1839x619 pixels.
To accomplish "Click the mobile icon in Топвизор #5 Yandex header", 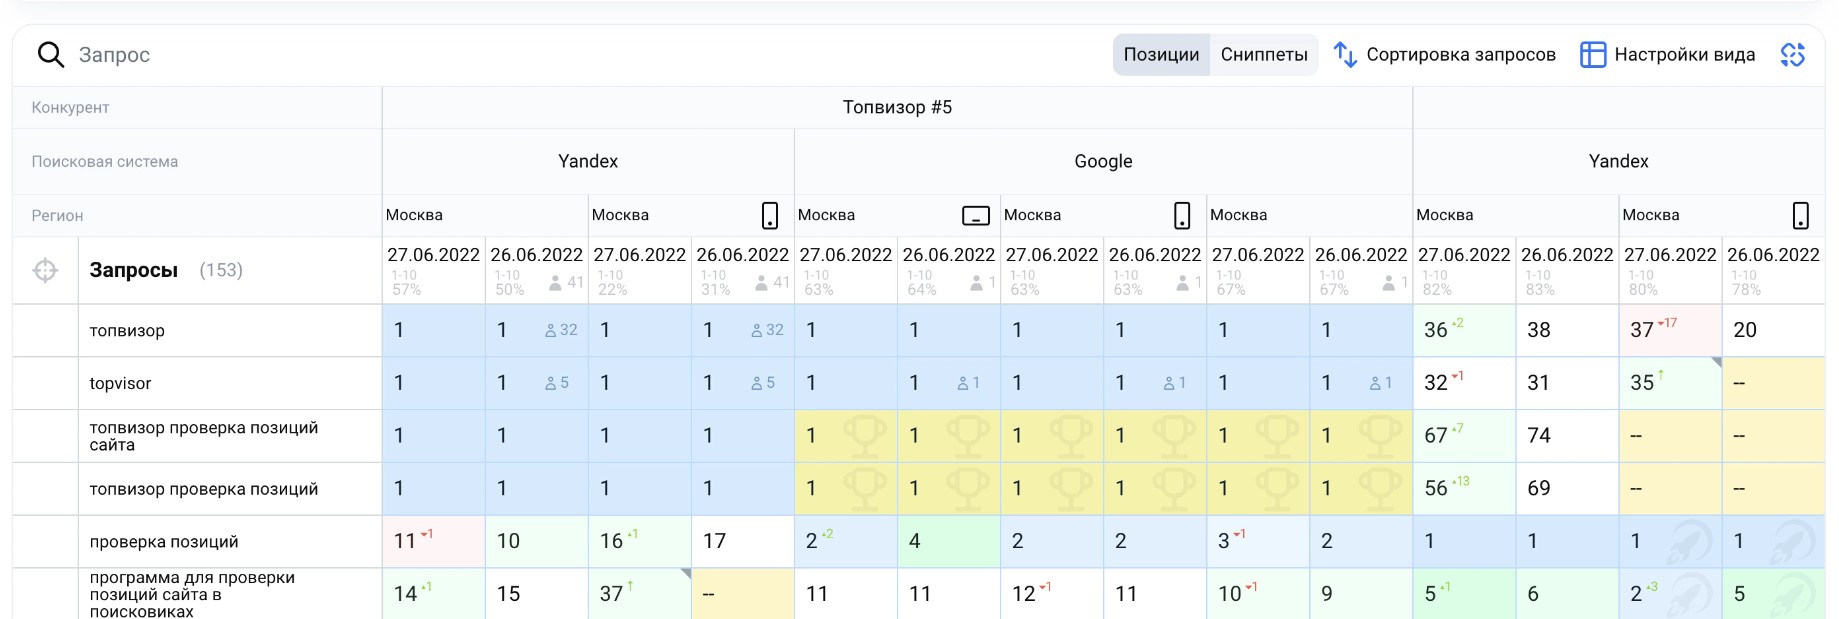I will coord(770,215).
